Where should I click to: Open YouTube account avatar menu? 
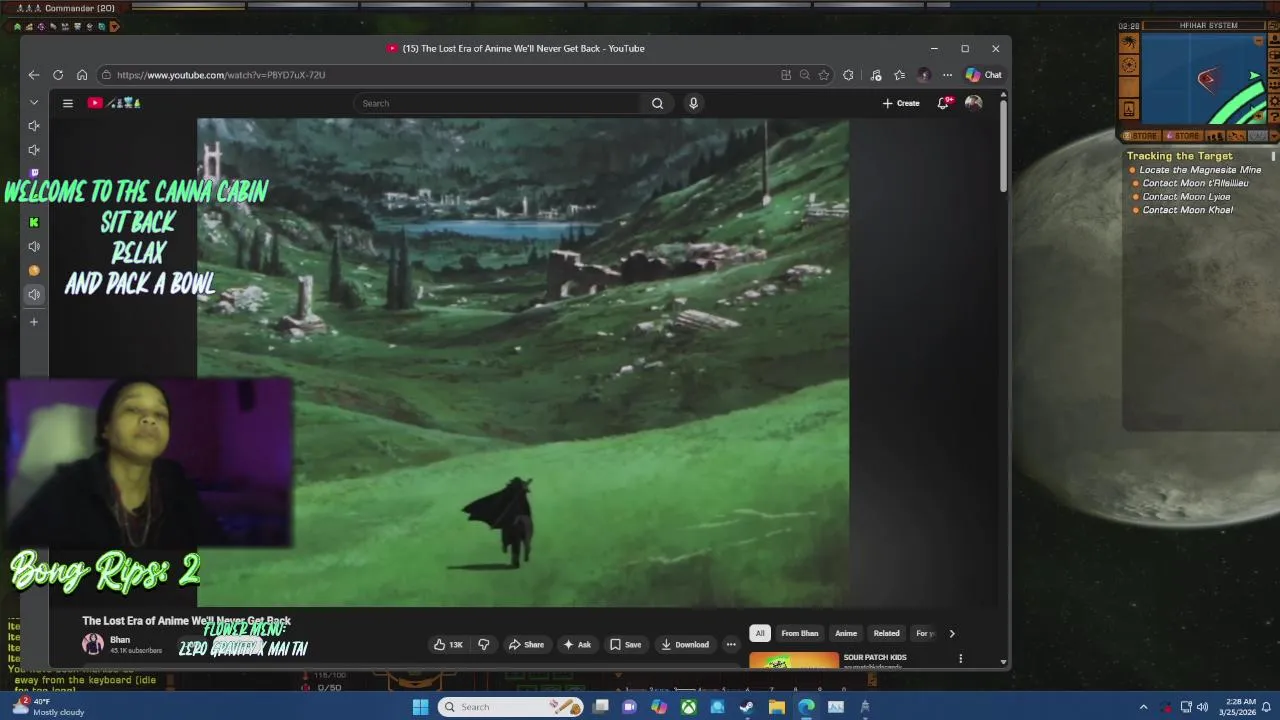(x=973, y=103)
